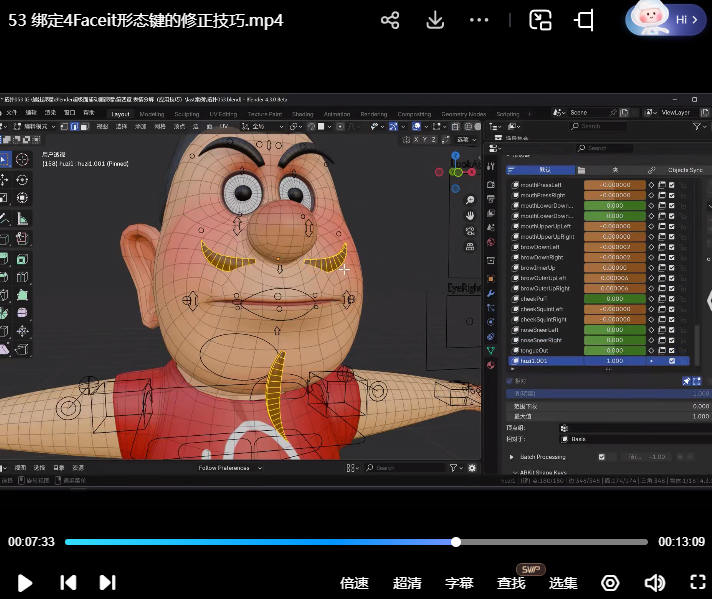
Task: Click the picture-in-picture icon
Action: pos(540,20)
